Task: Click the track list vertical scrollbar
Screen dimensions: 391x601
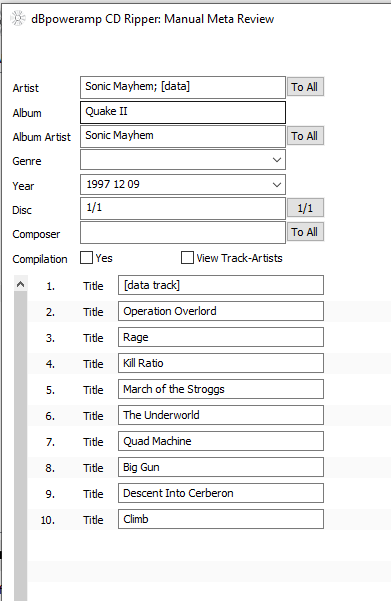Action: [21, 445]
